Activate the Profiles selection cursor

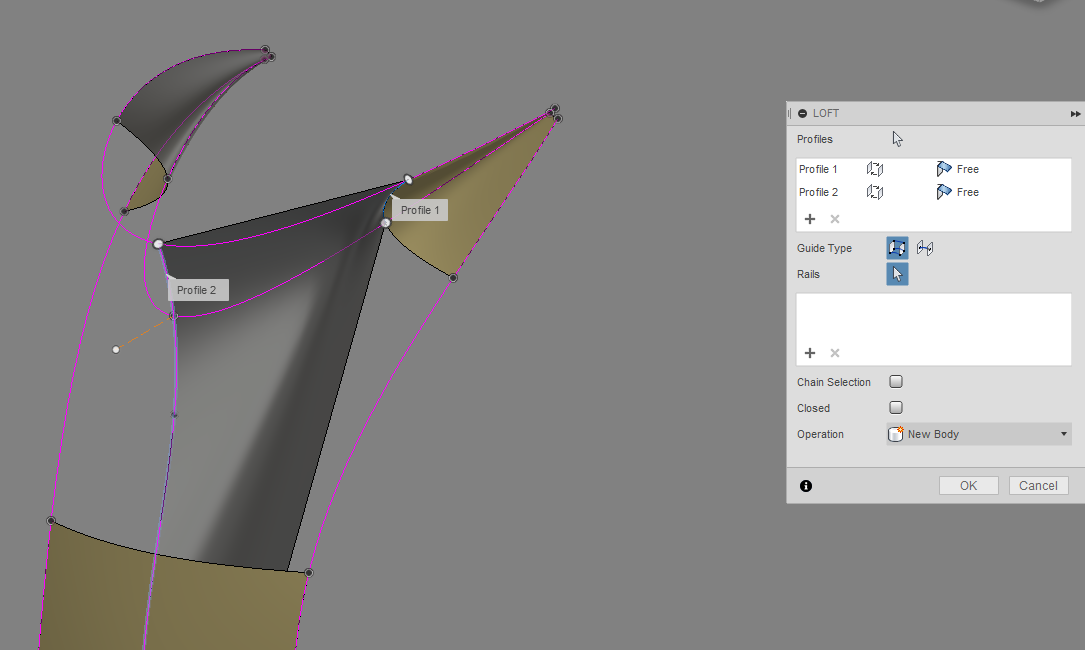pyautogui.click(x=897, y=139)
